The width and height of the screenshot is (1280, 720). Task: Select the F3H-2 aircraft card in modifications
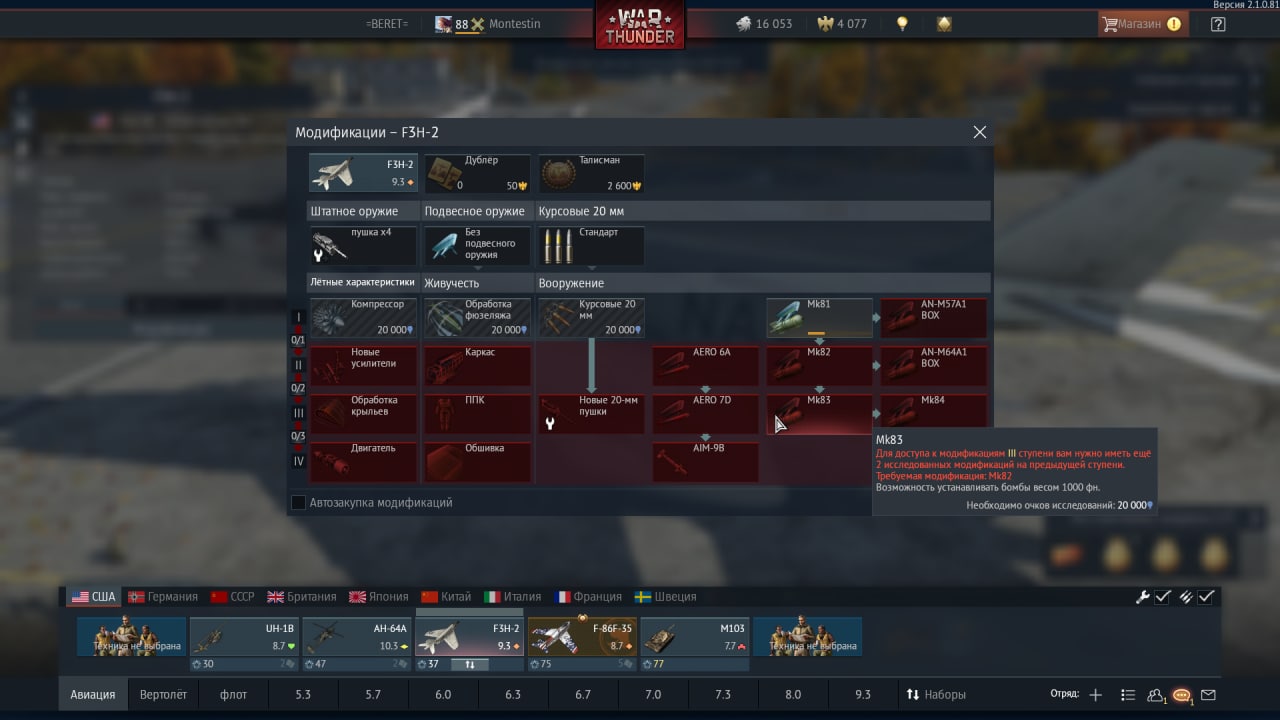pos(363,173)
